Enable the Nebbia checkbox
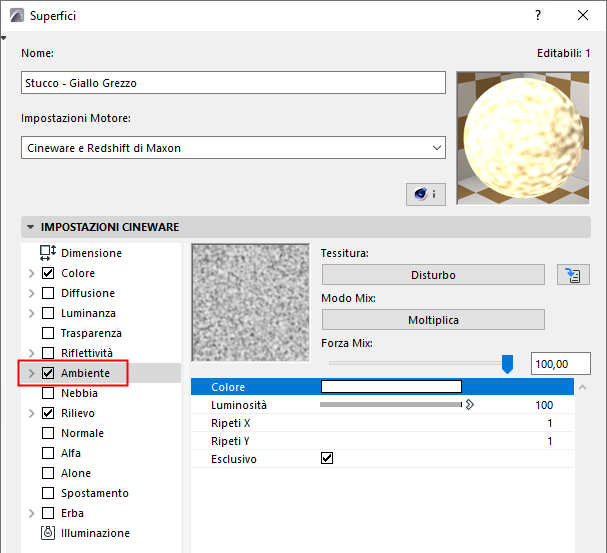 pos(48,393)
